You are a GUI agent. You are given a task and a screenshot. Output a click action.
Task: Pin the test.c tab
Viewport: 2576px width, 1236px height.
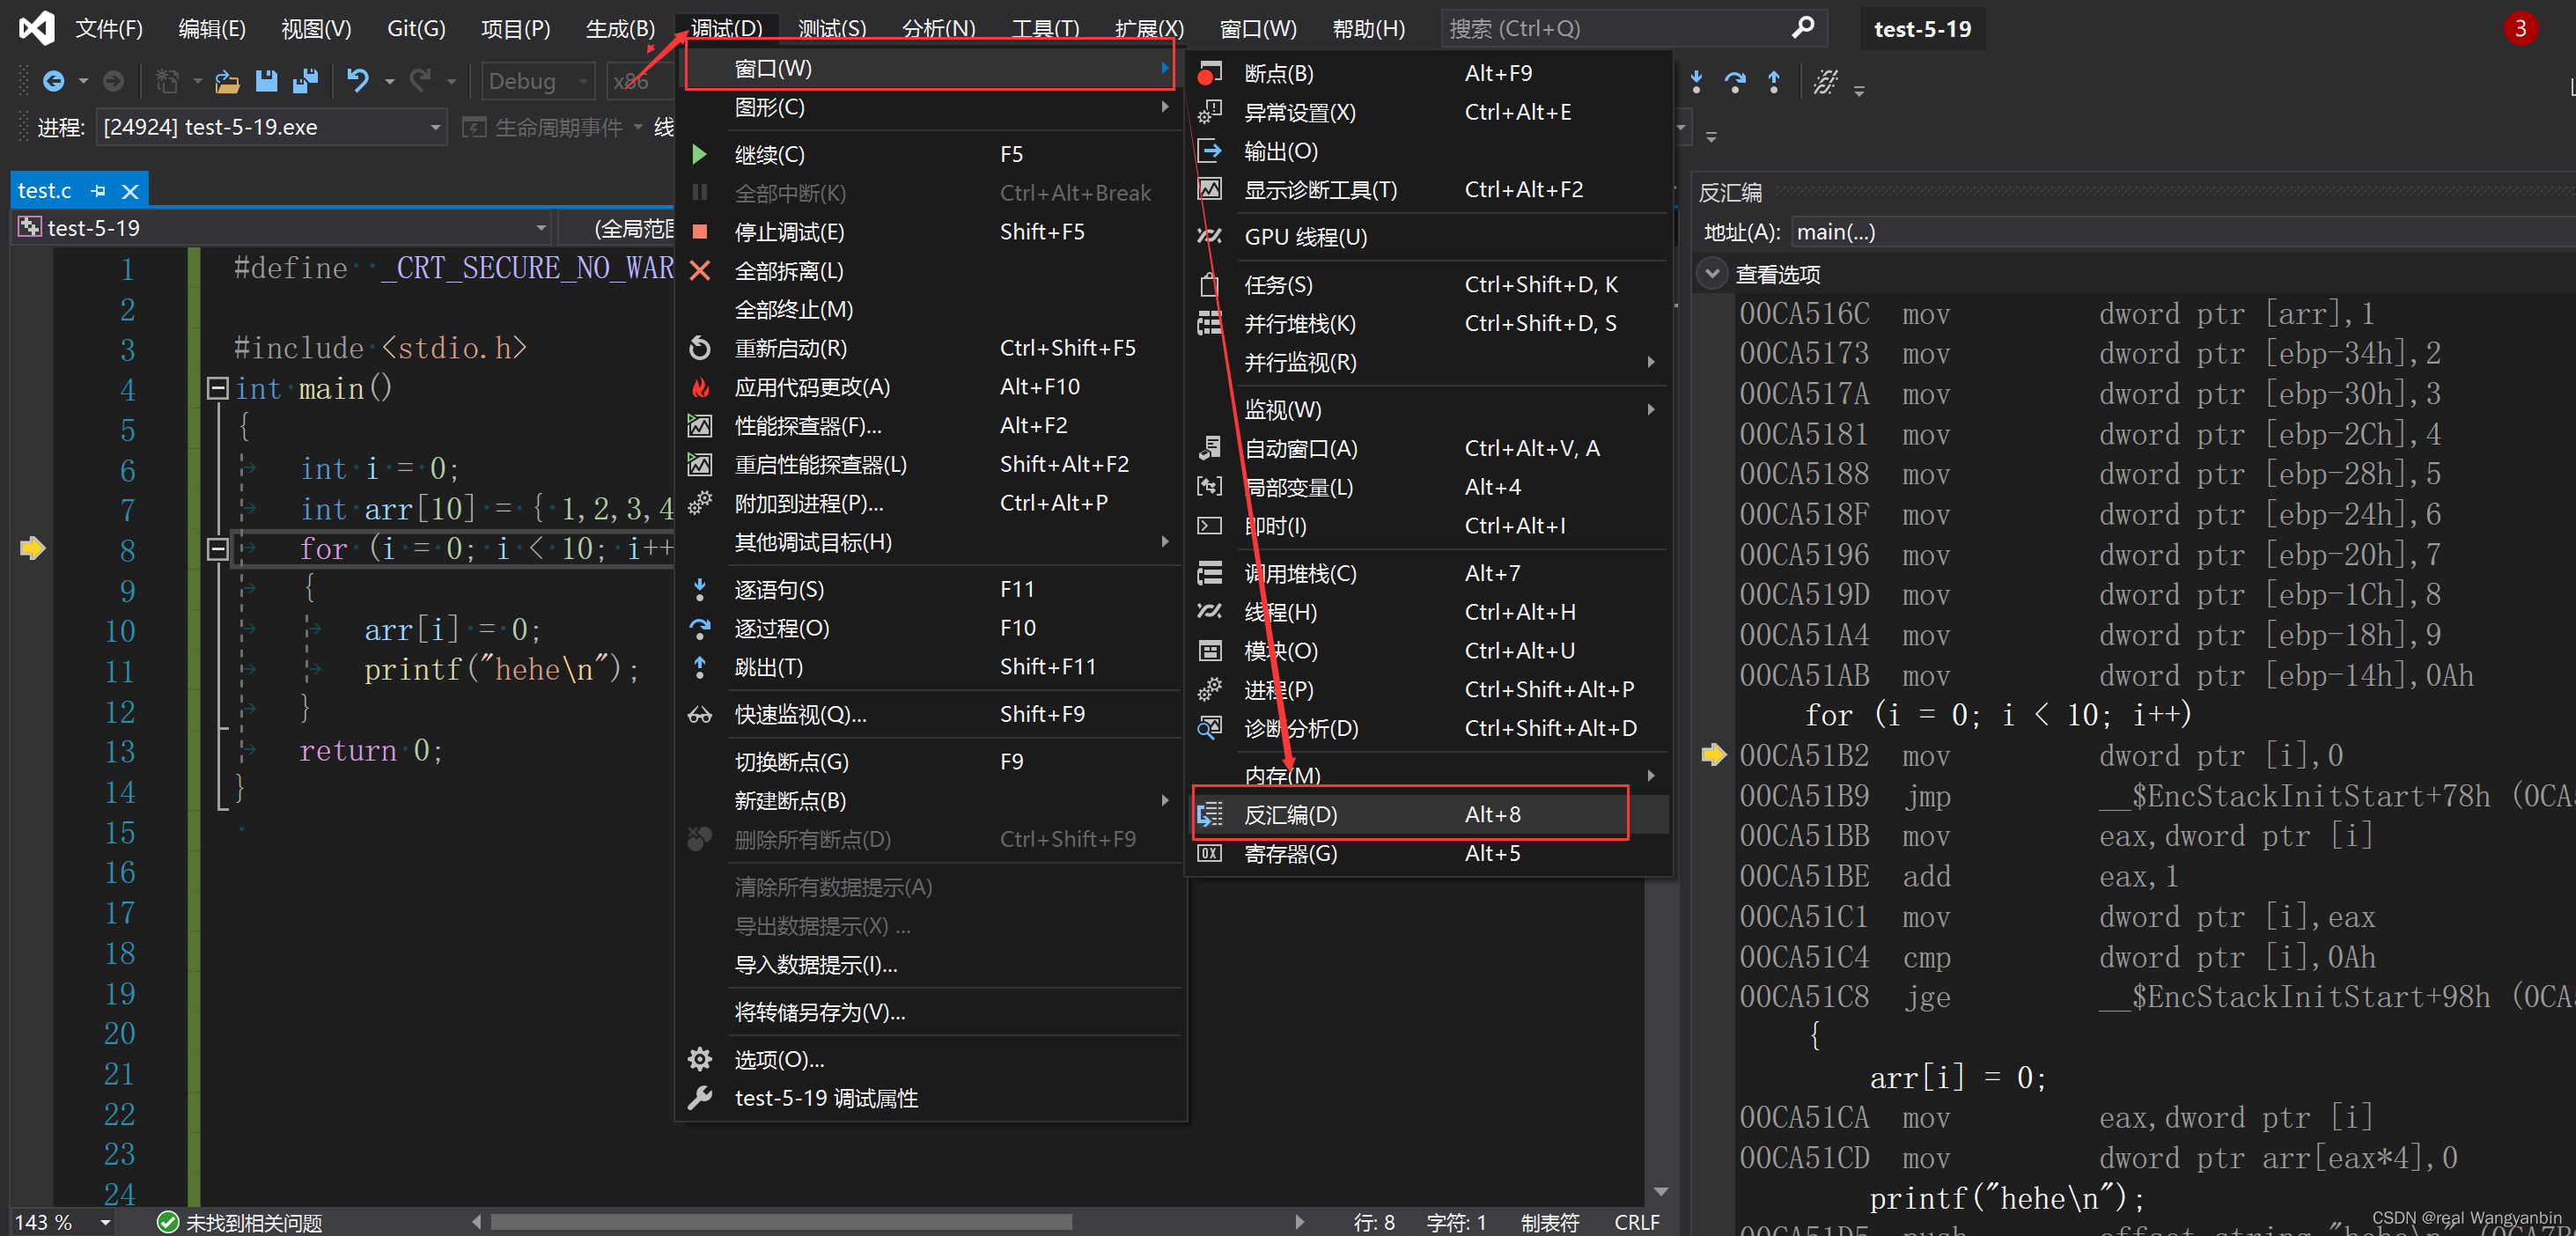point(98,190)
